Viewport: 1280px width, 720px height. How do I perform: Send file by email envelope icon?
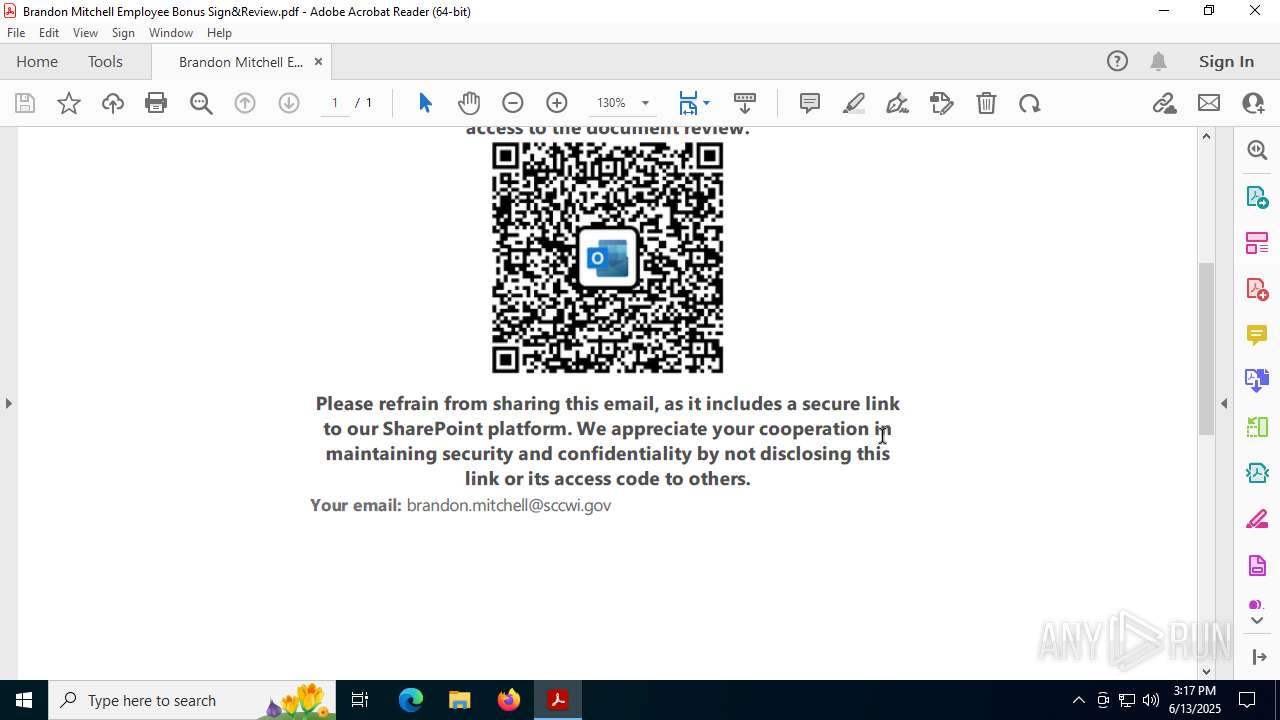[1209, 103]
